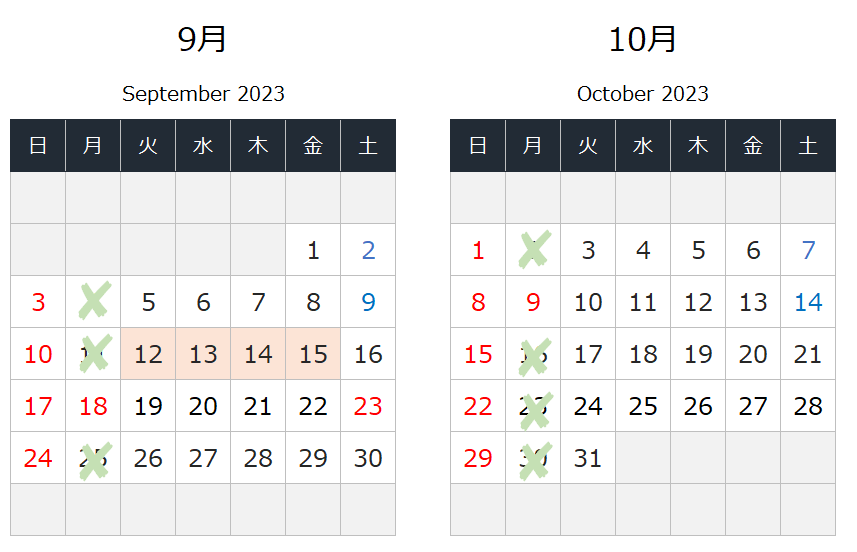The width and height of the screenshot is (857, 552).
Task: Select highlighted September 12 cell
Action: pyautogui.click(x=148, y=354)
